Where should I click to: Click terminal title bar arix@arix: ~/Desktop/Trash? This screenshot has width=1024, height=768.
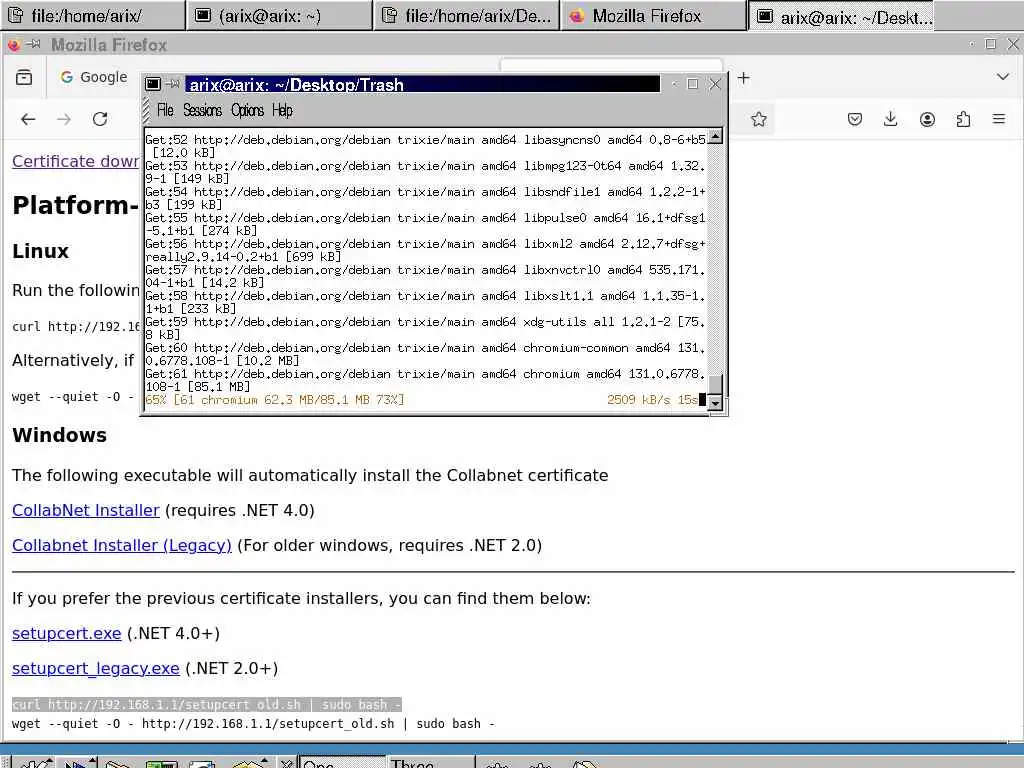coord(423,84)
